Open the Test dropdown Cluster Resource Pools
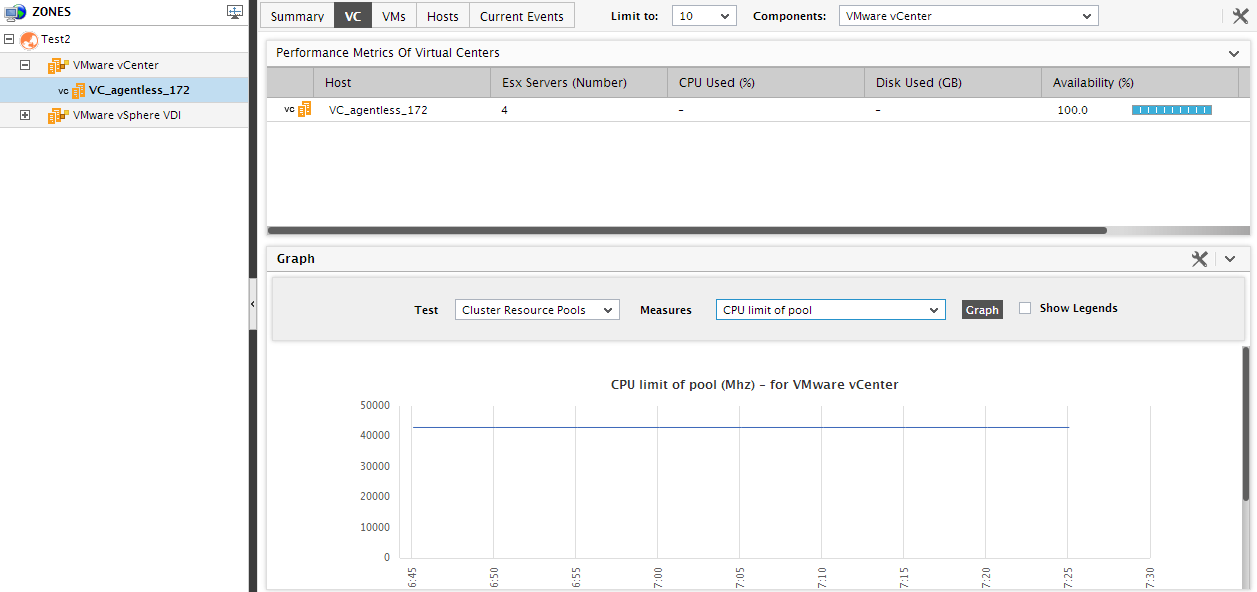The image size is (1257, 592). (537, 310)
